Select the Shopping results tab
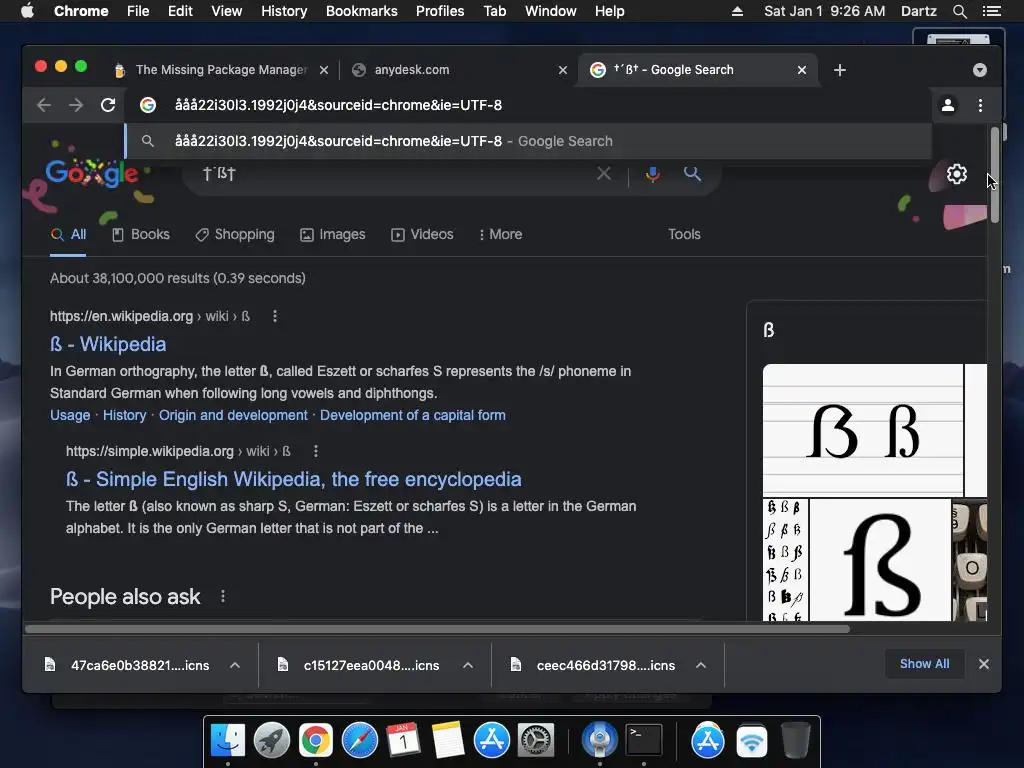Viewport: 1024px width, 768px height. 235,234
